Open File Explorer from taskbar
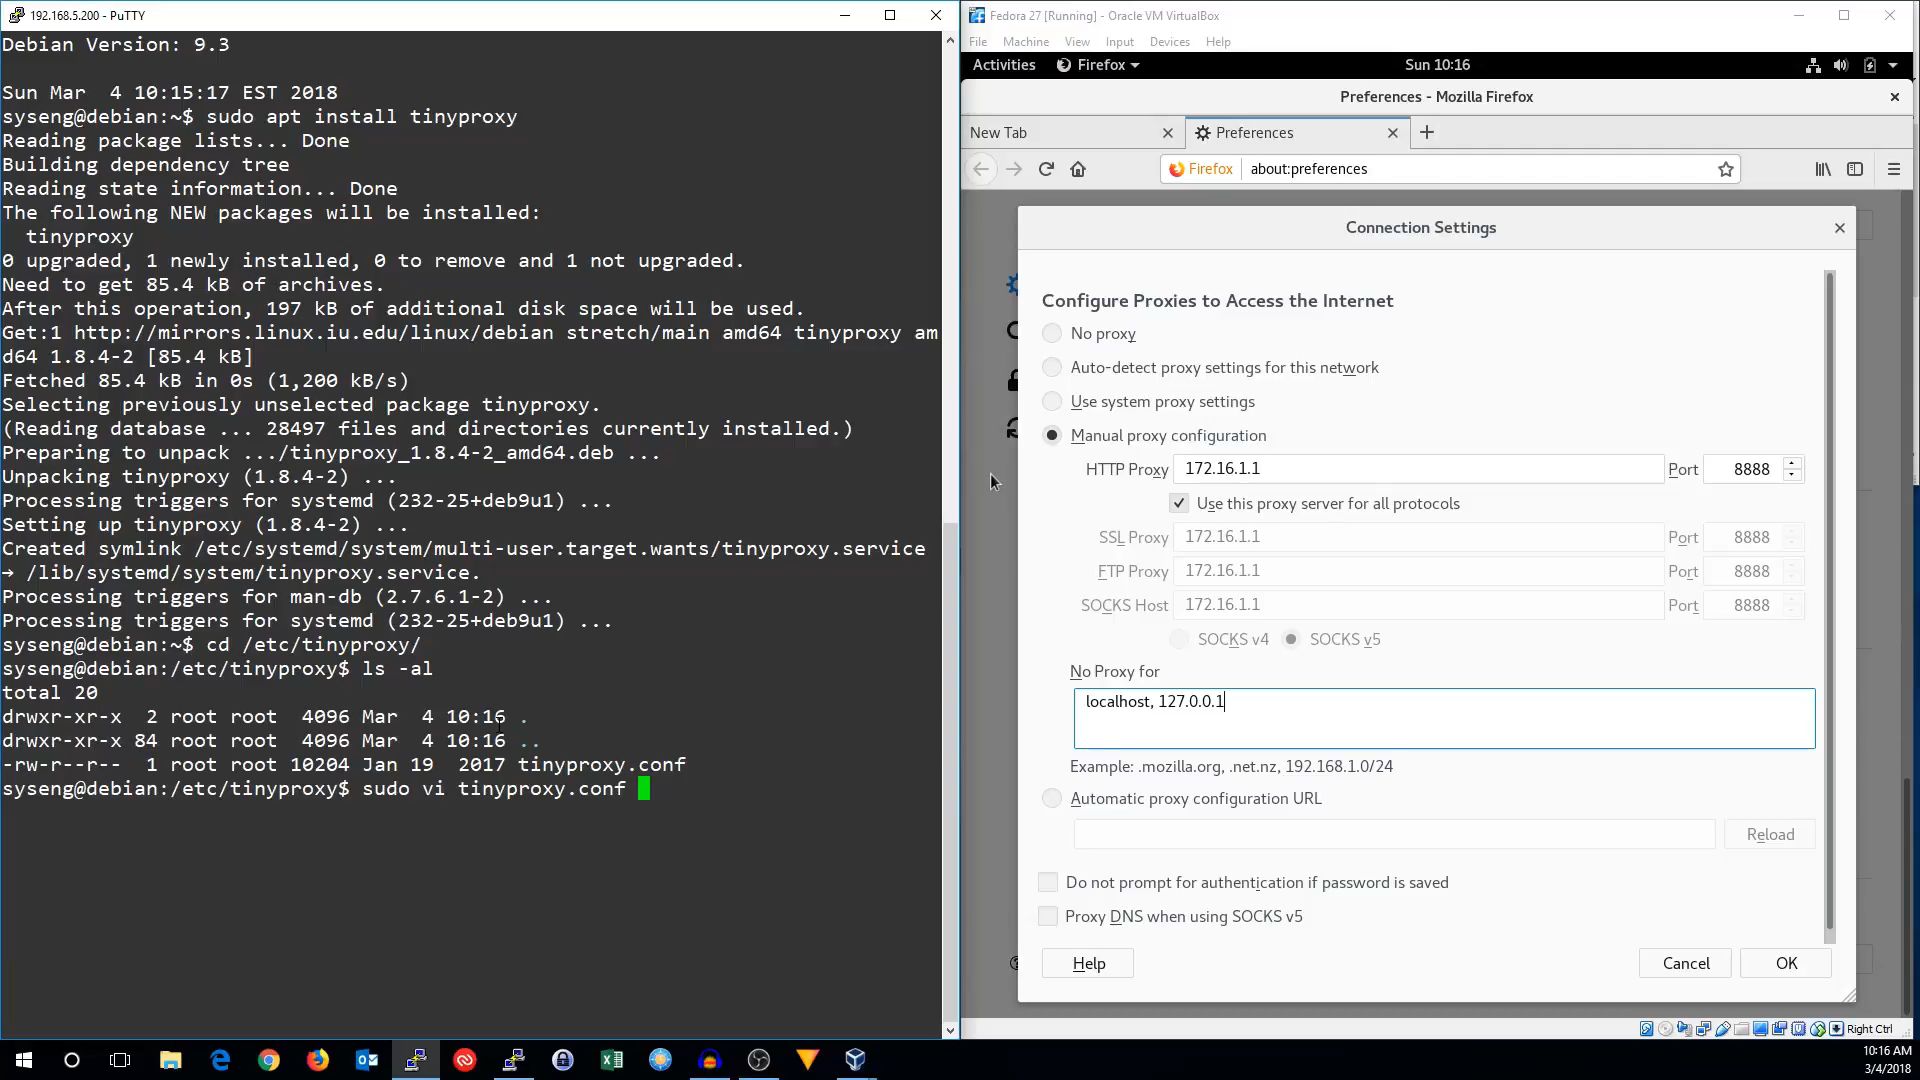This screenshot has height=1080, width=1920. [171, 1060]
